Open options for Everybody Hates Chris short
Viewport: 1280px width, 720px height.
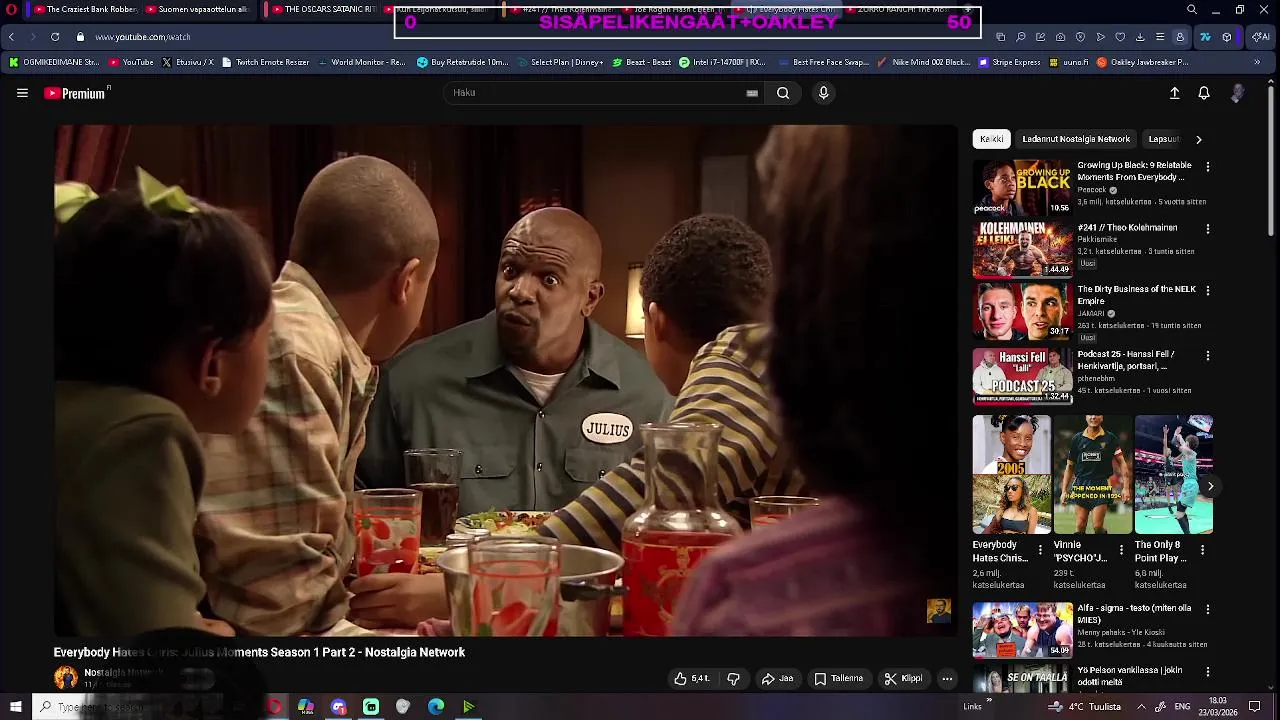(x=1040, y=550)
